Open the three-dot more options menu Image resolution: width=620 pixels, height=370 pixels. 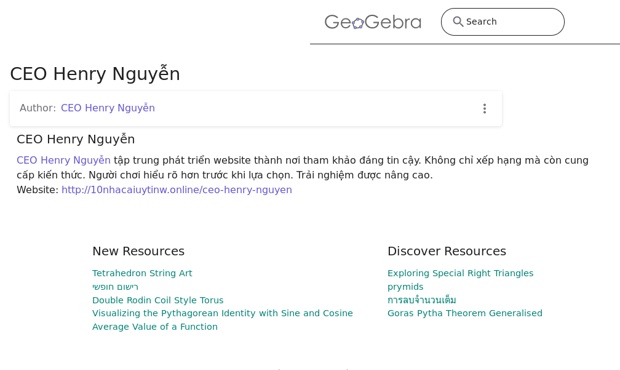pyautogui.click(x=484, y=109)
